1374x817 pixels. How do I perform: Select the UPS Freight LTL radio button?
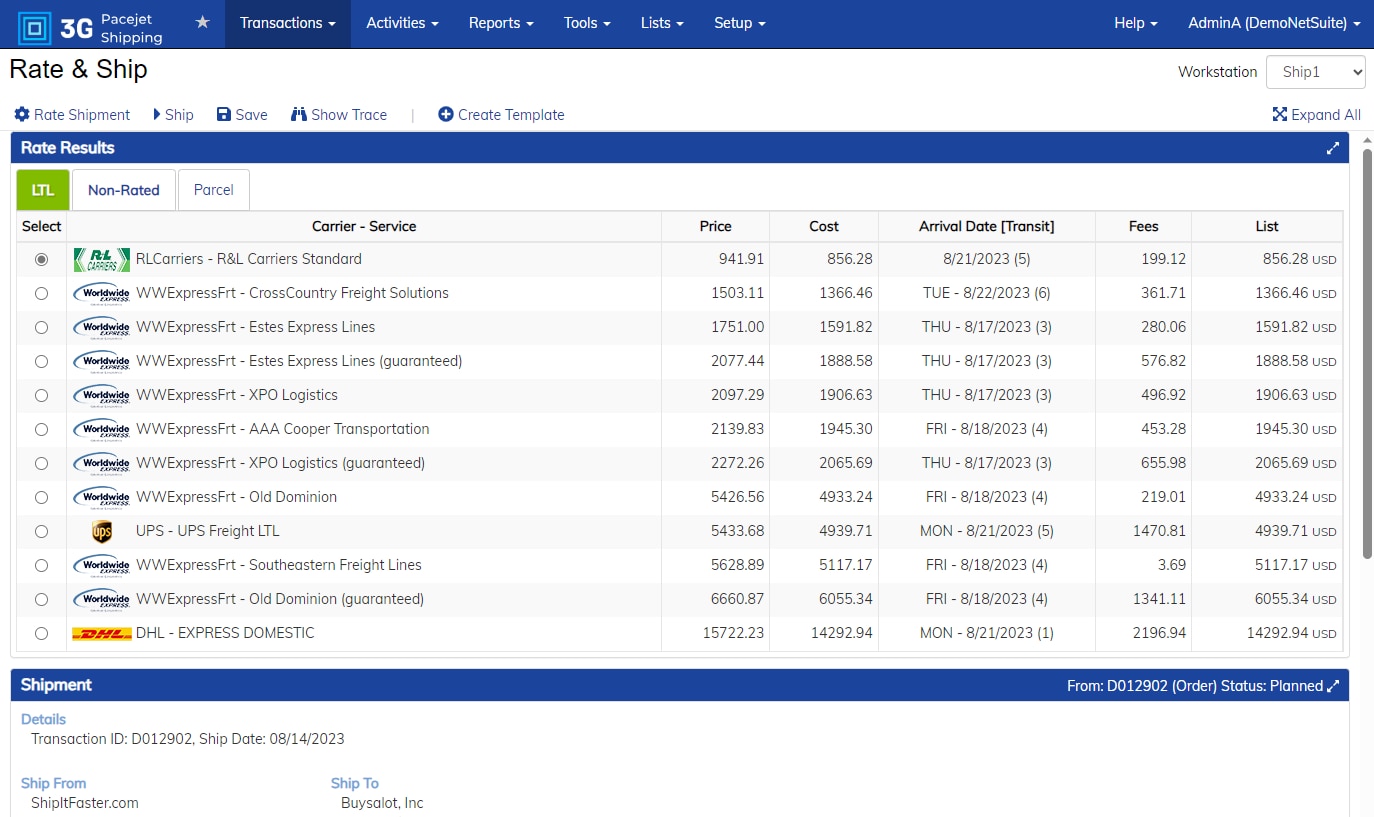pos(41,532)
